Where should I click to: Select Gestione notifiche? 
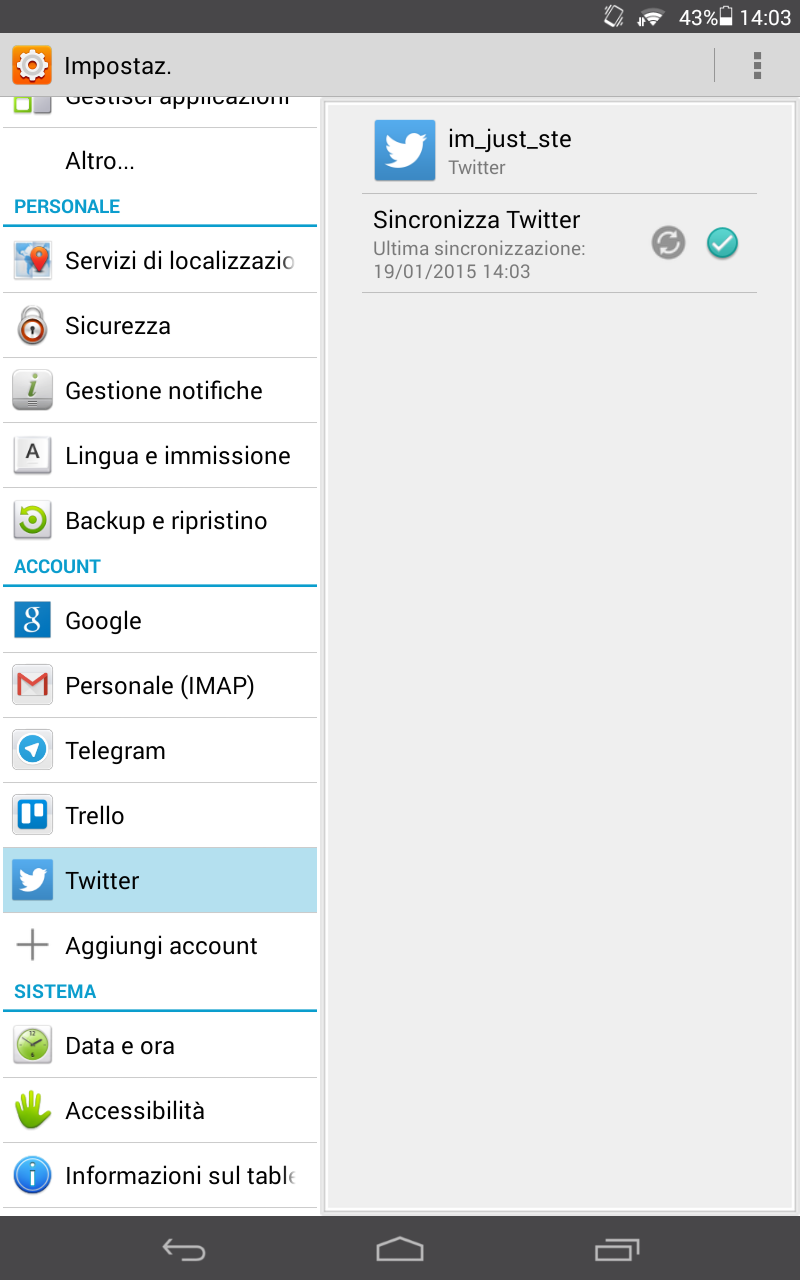(x=160, y=391)
